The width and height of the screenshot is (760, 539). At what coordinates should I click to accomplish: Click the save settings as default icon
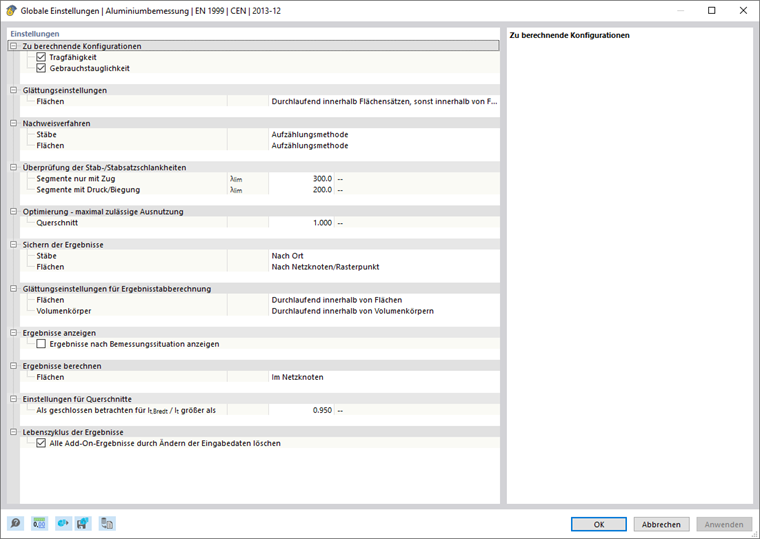tap(83, 523)
